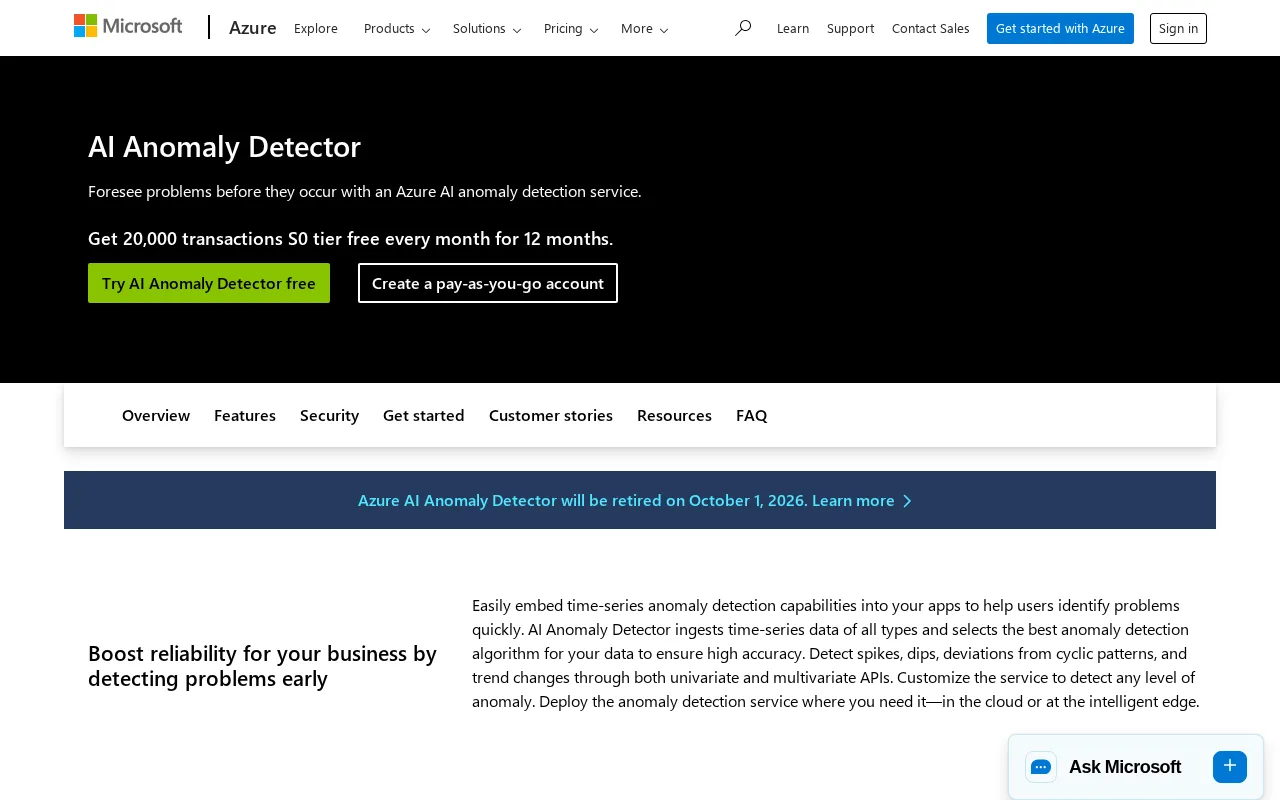
Task: Click Contact Sales in the header
Action: (931, 28)
